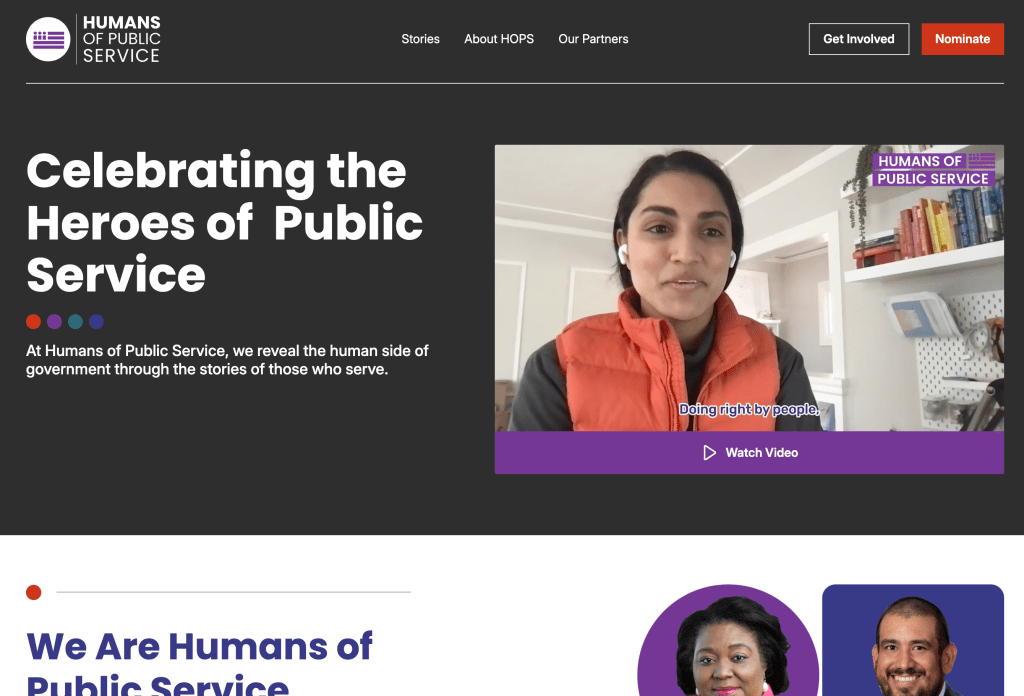The image size is (1024, 696).
Task: Open the Stories menu item
Action: 421,39
